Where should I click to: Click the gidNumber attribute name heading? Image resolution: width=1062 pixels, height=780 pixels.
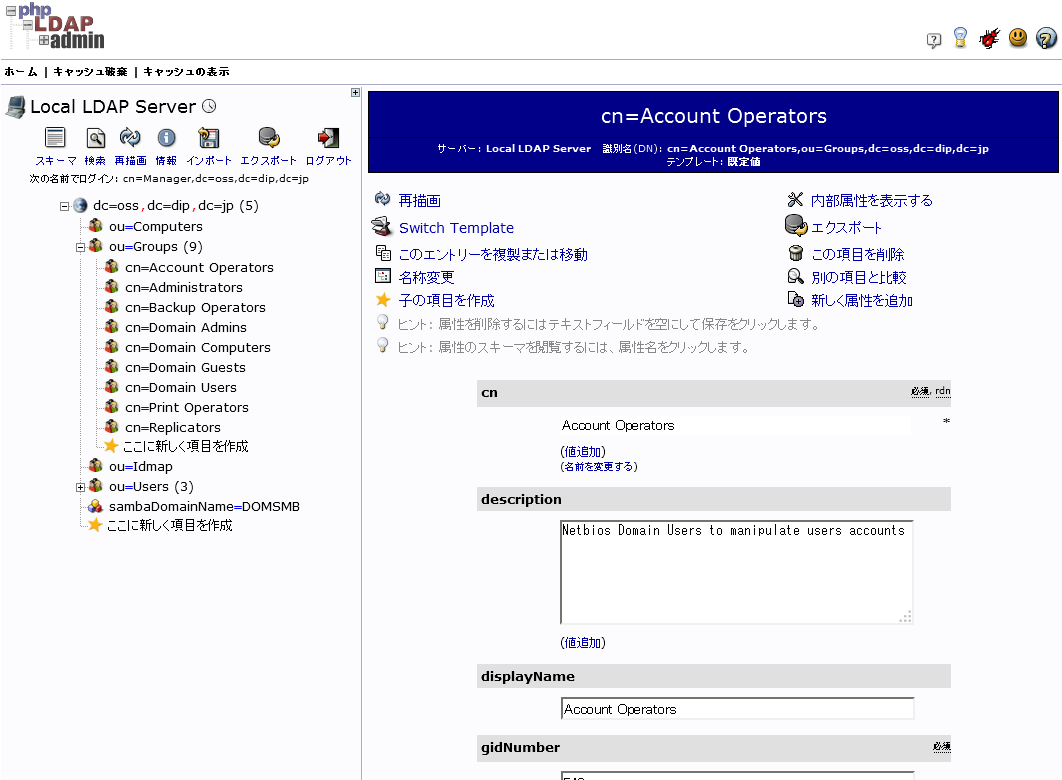pyautogui.click(x=520, y=748)
